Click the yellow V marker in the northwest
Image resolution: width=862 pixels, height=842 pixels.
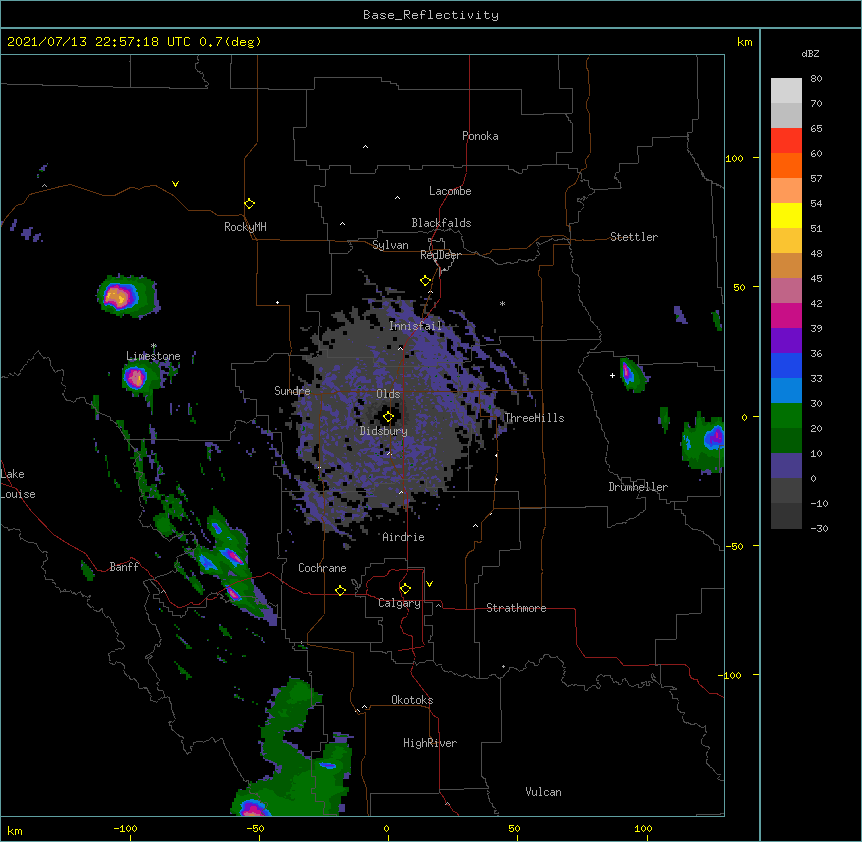175,184
